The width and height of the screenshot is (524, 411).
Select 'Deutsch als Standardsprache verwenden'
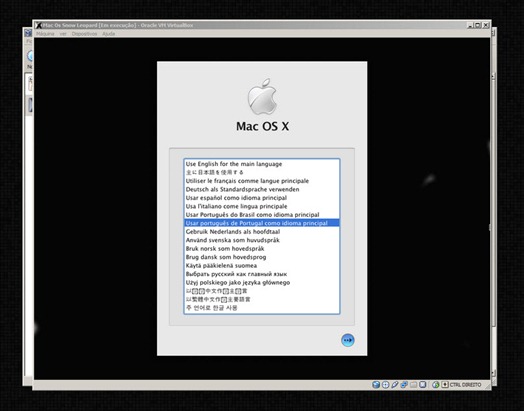pos(262,189)
